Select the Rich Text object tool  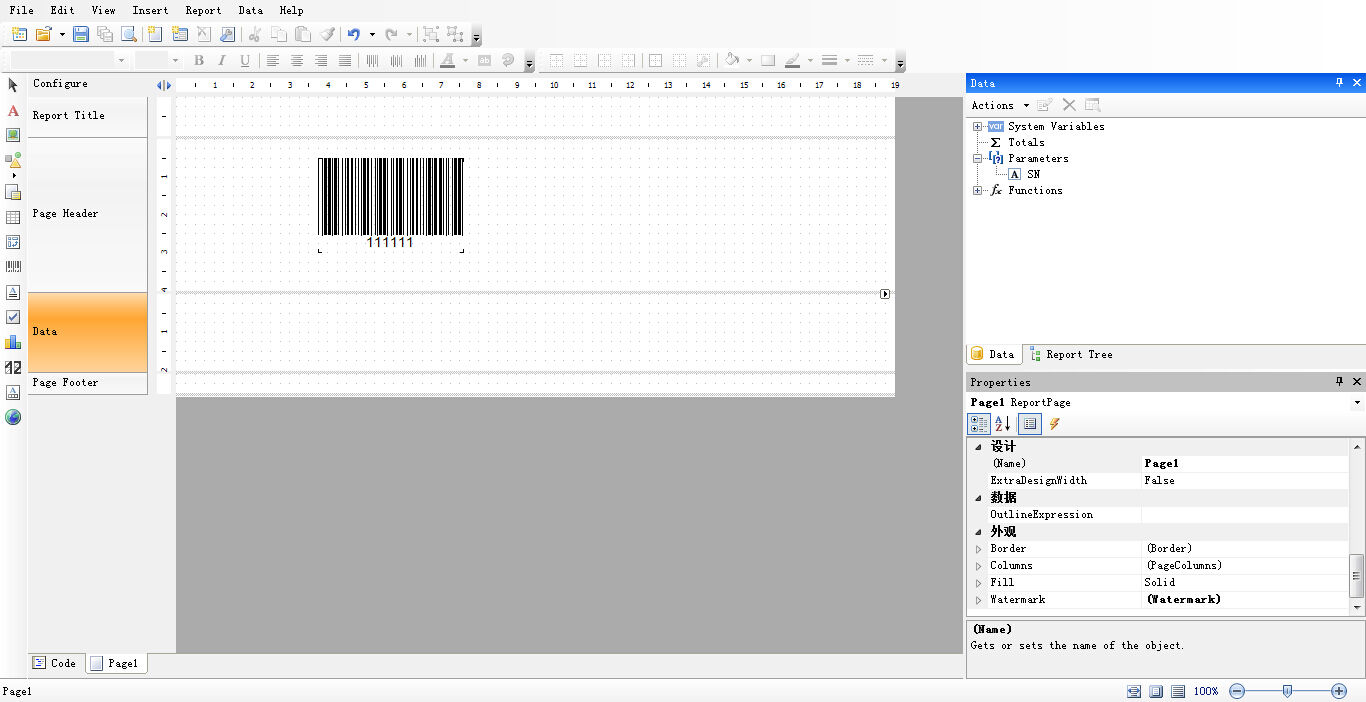[x=13, y=292]
